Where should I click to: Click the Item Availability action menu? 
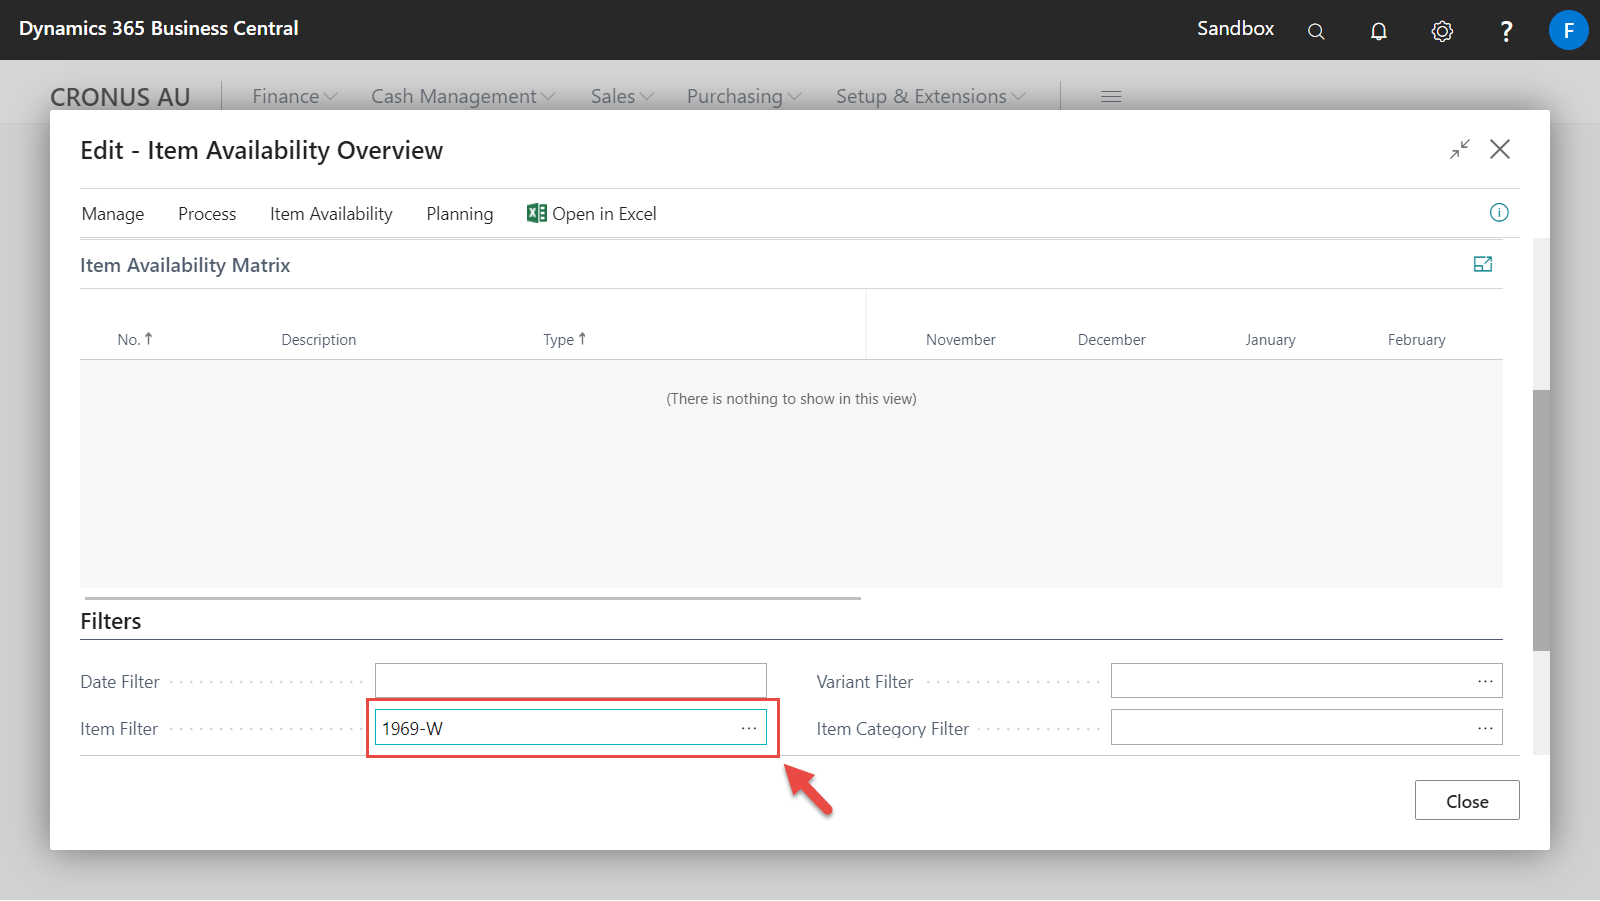coord(331,214)
